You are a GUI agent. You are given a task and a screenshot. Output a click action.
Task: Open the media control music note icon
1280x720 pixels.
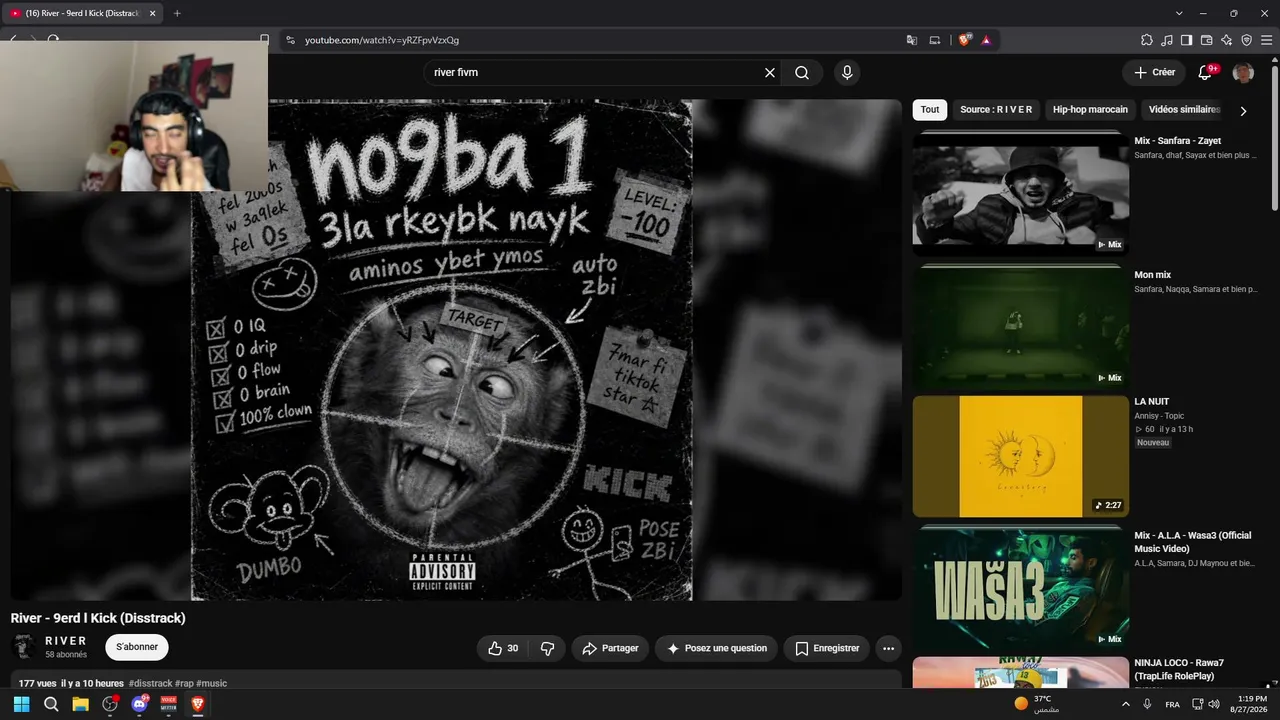tap(1167, 40)
